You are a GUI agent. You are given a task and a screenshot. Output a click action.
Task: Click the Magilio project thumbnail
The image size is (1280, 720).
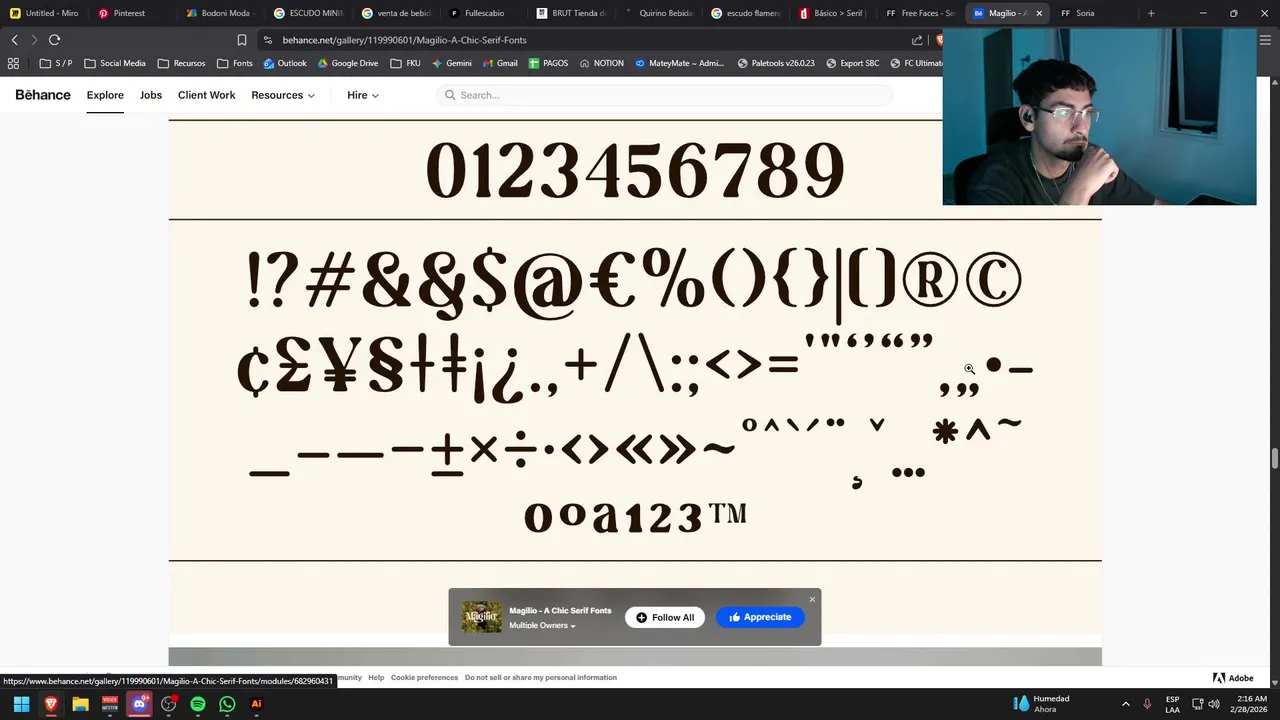(x=482, y=617)
